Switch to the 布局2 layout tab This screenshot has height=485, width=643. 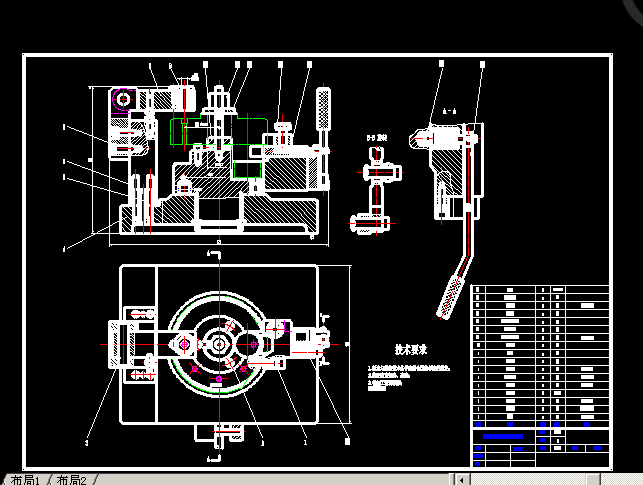click(71, 480)
